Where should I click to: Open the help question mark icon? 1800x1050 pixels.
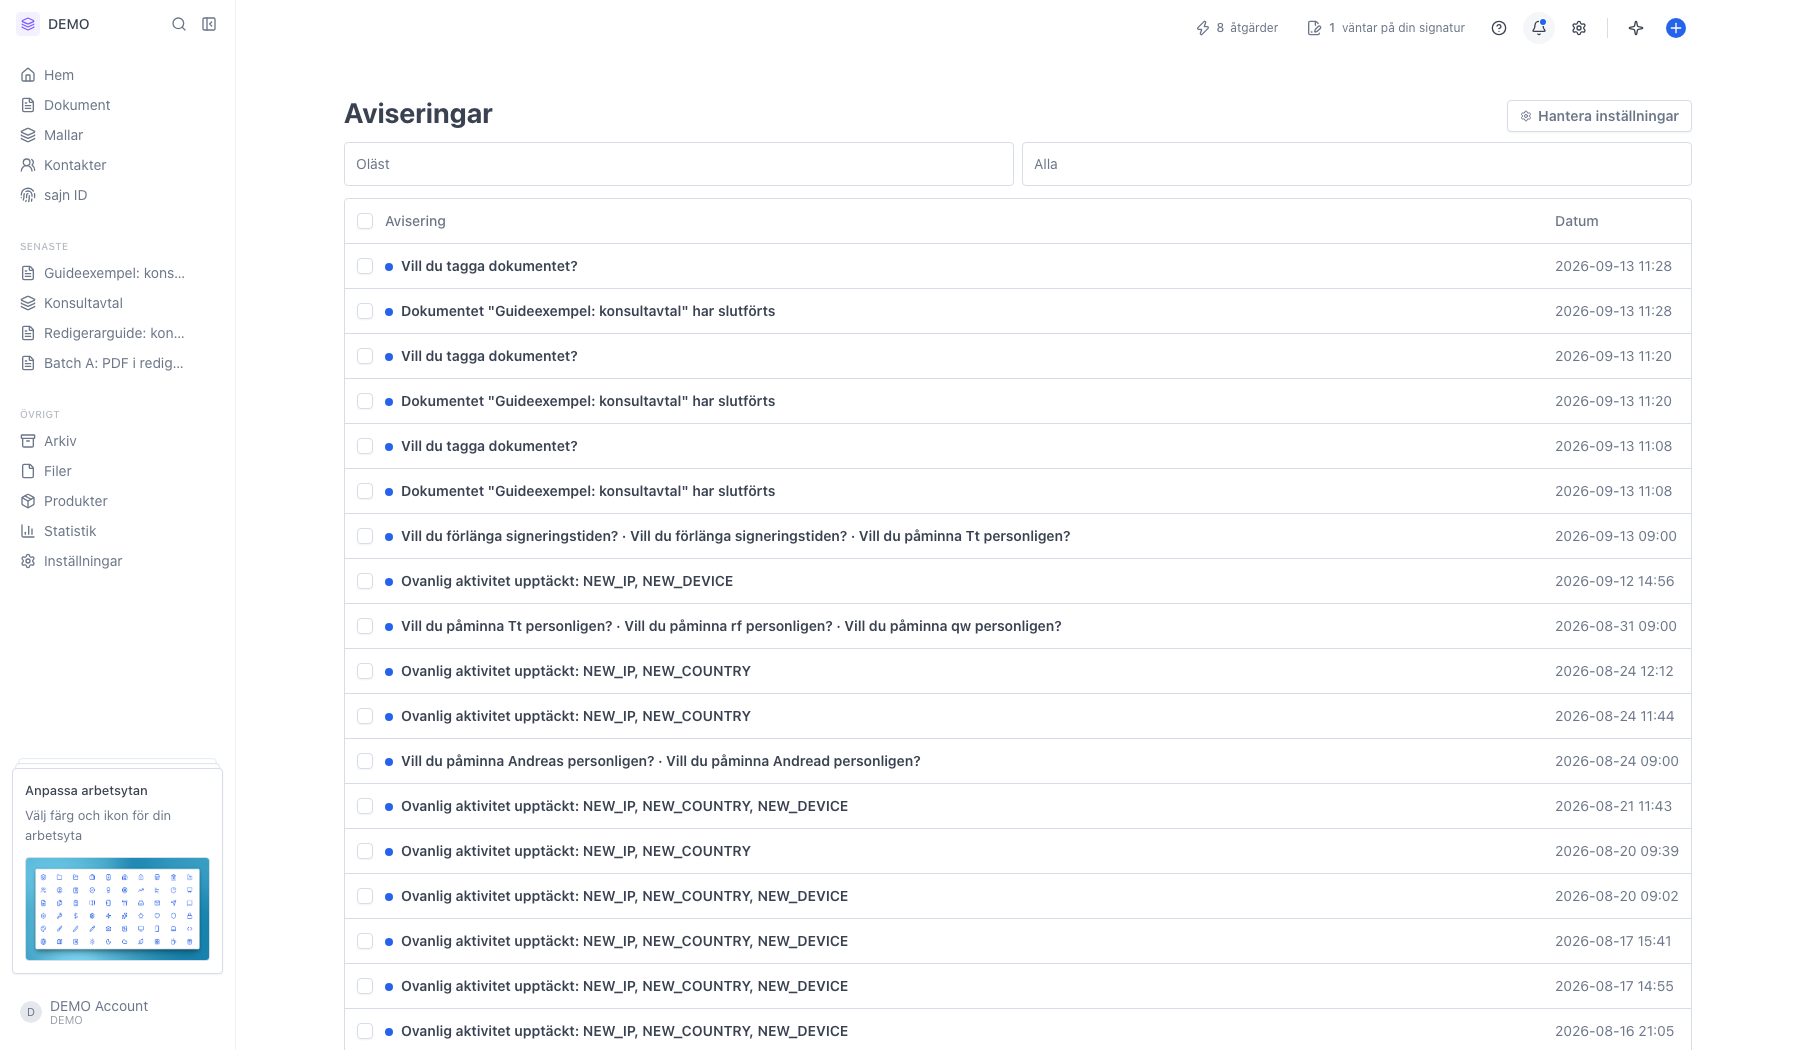coord(1498,28)
